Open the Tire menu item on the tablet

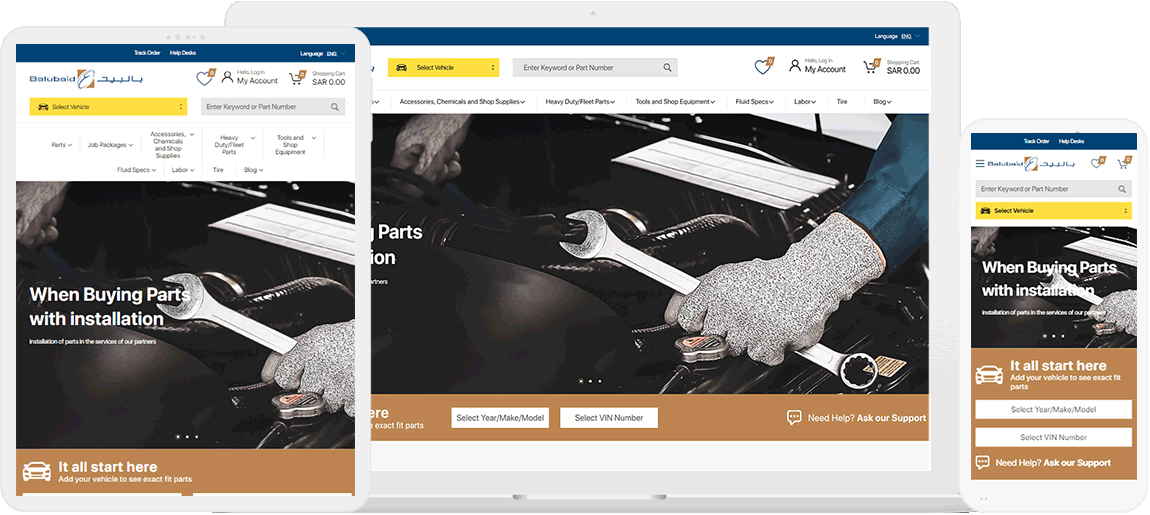click(x=218, y=170)
